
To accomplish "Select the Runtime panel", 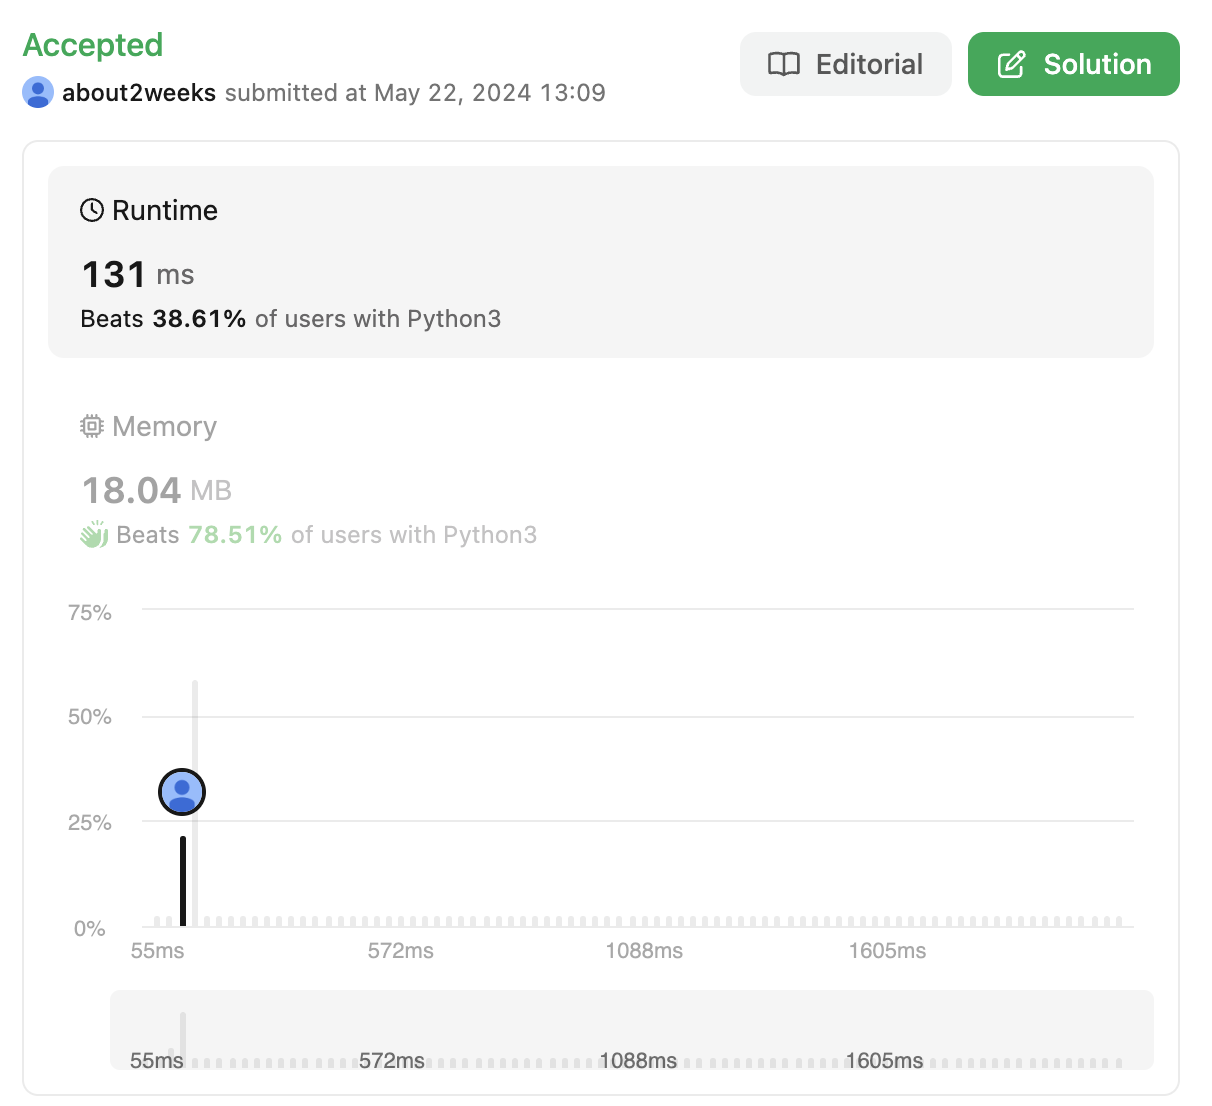I will click(x=601, y=262).
